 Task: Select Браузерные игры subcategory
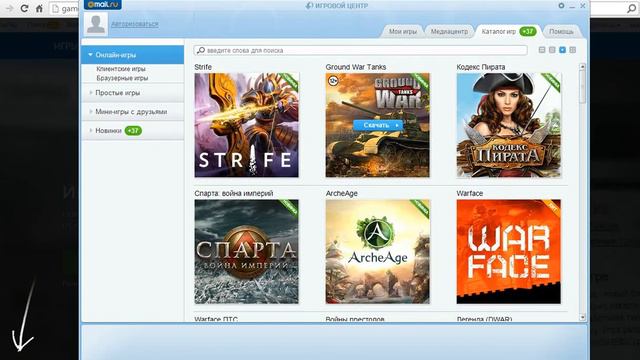tap(122, 78)
